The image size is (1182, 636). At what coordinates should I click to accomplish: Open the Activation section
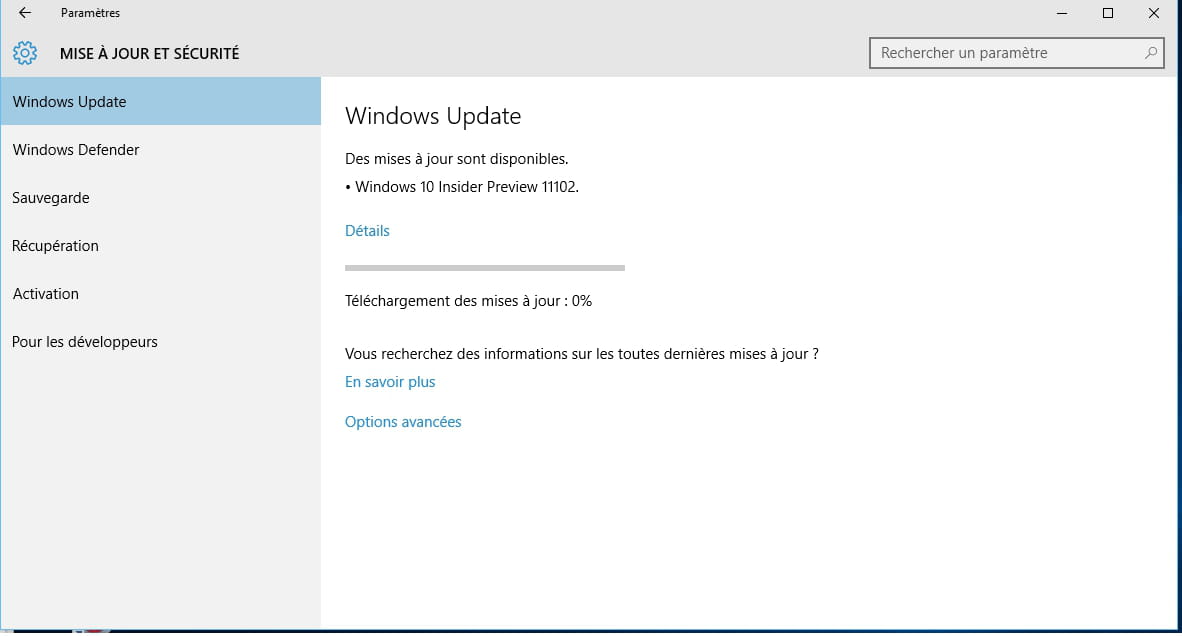click(161, 294)
